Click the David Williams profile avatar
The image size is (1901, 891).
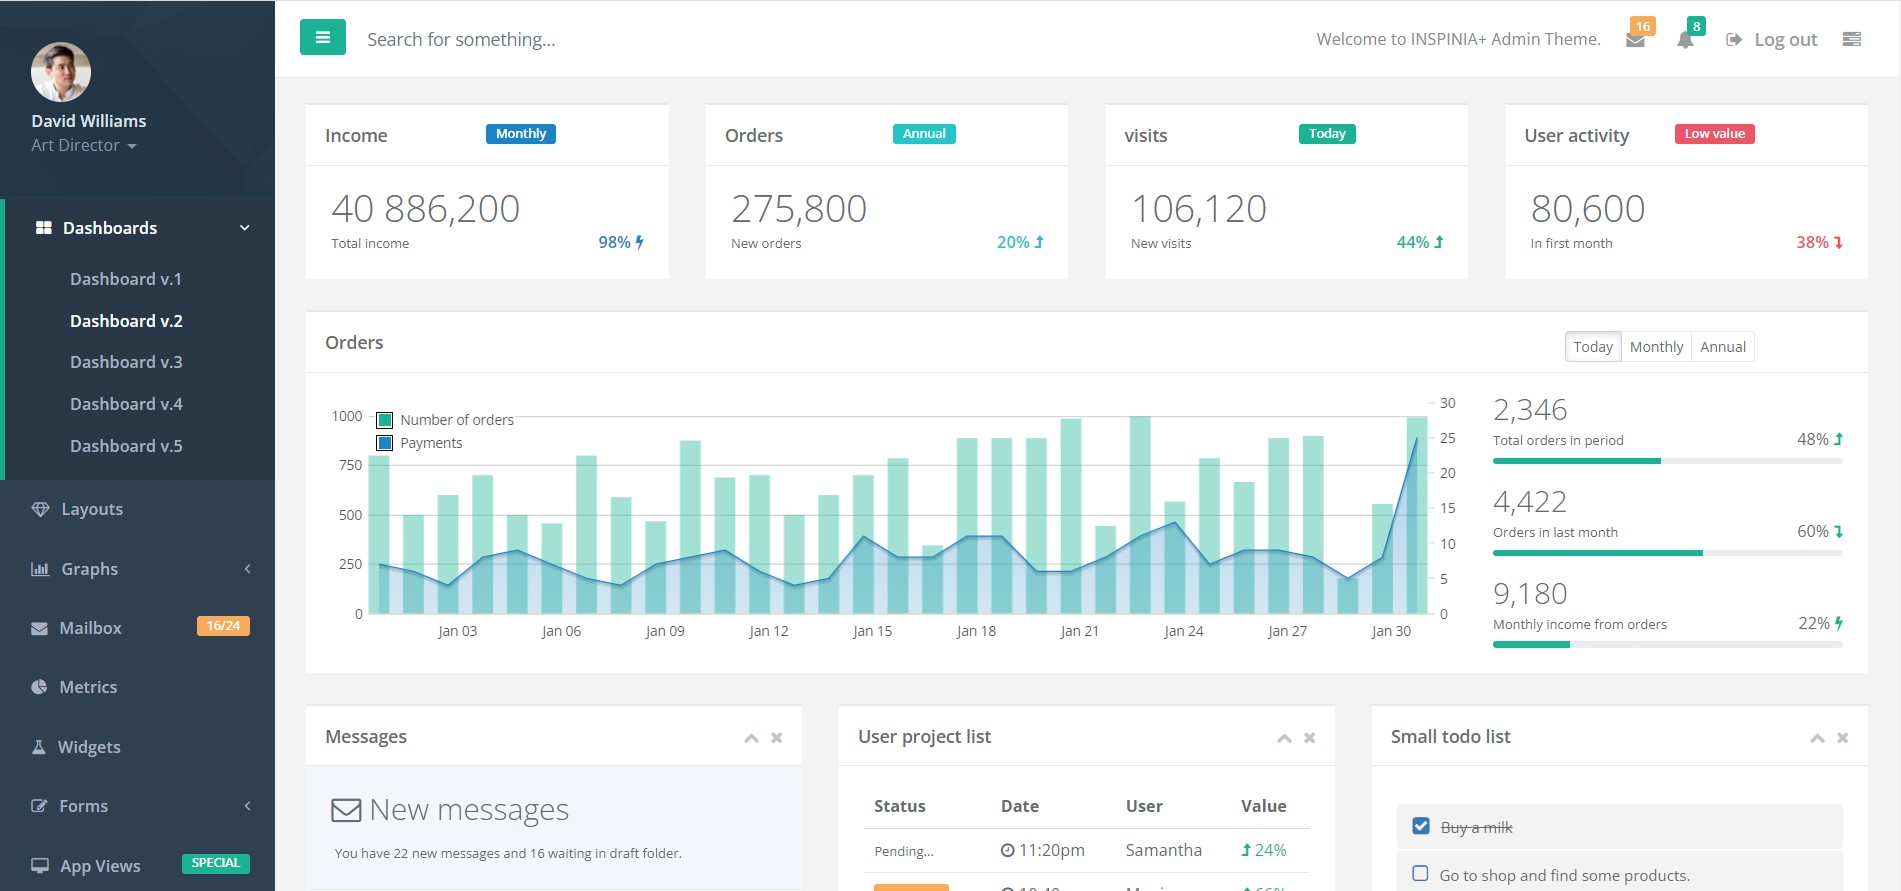[x=61, y=72]
